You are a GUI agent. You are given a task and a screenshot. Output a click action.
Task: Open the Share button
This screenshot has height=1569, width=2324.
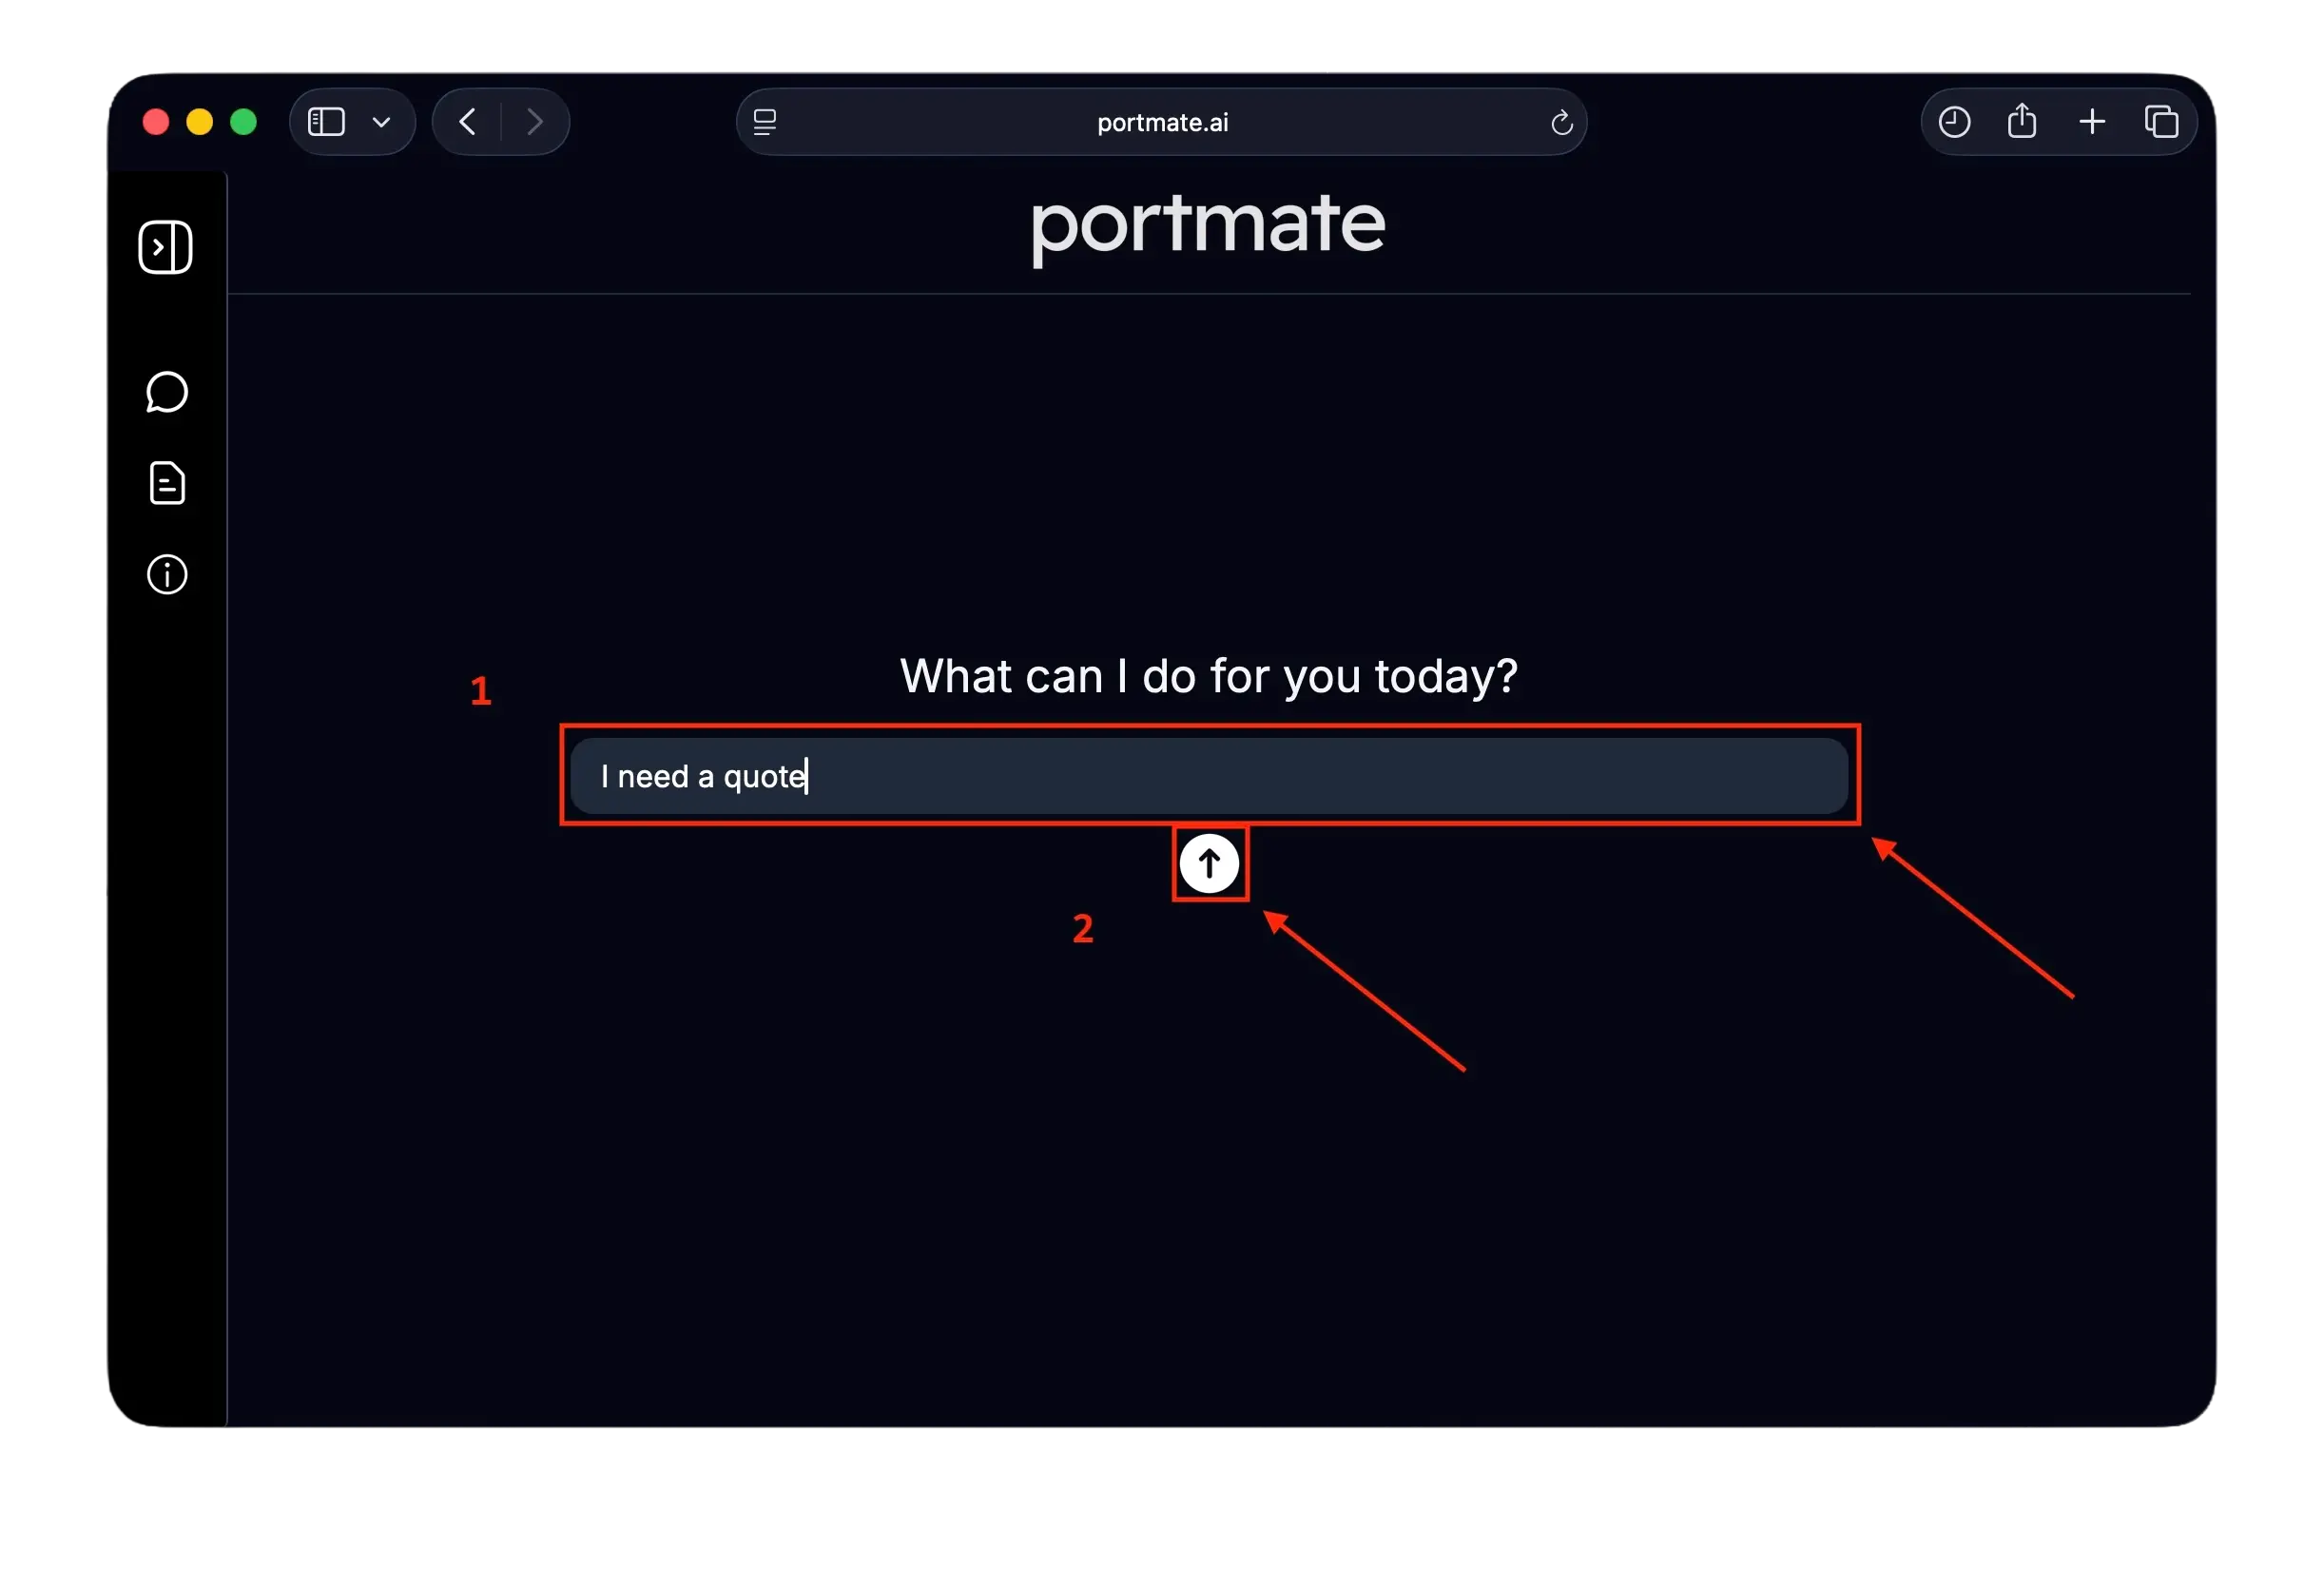(x=2021, y=121)
